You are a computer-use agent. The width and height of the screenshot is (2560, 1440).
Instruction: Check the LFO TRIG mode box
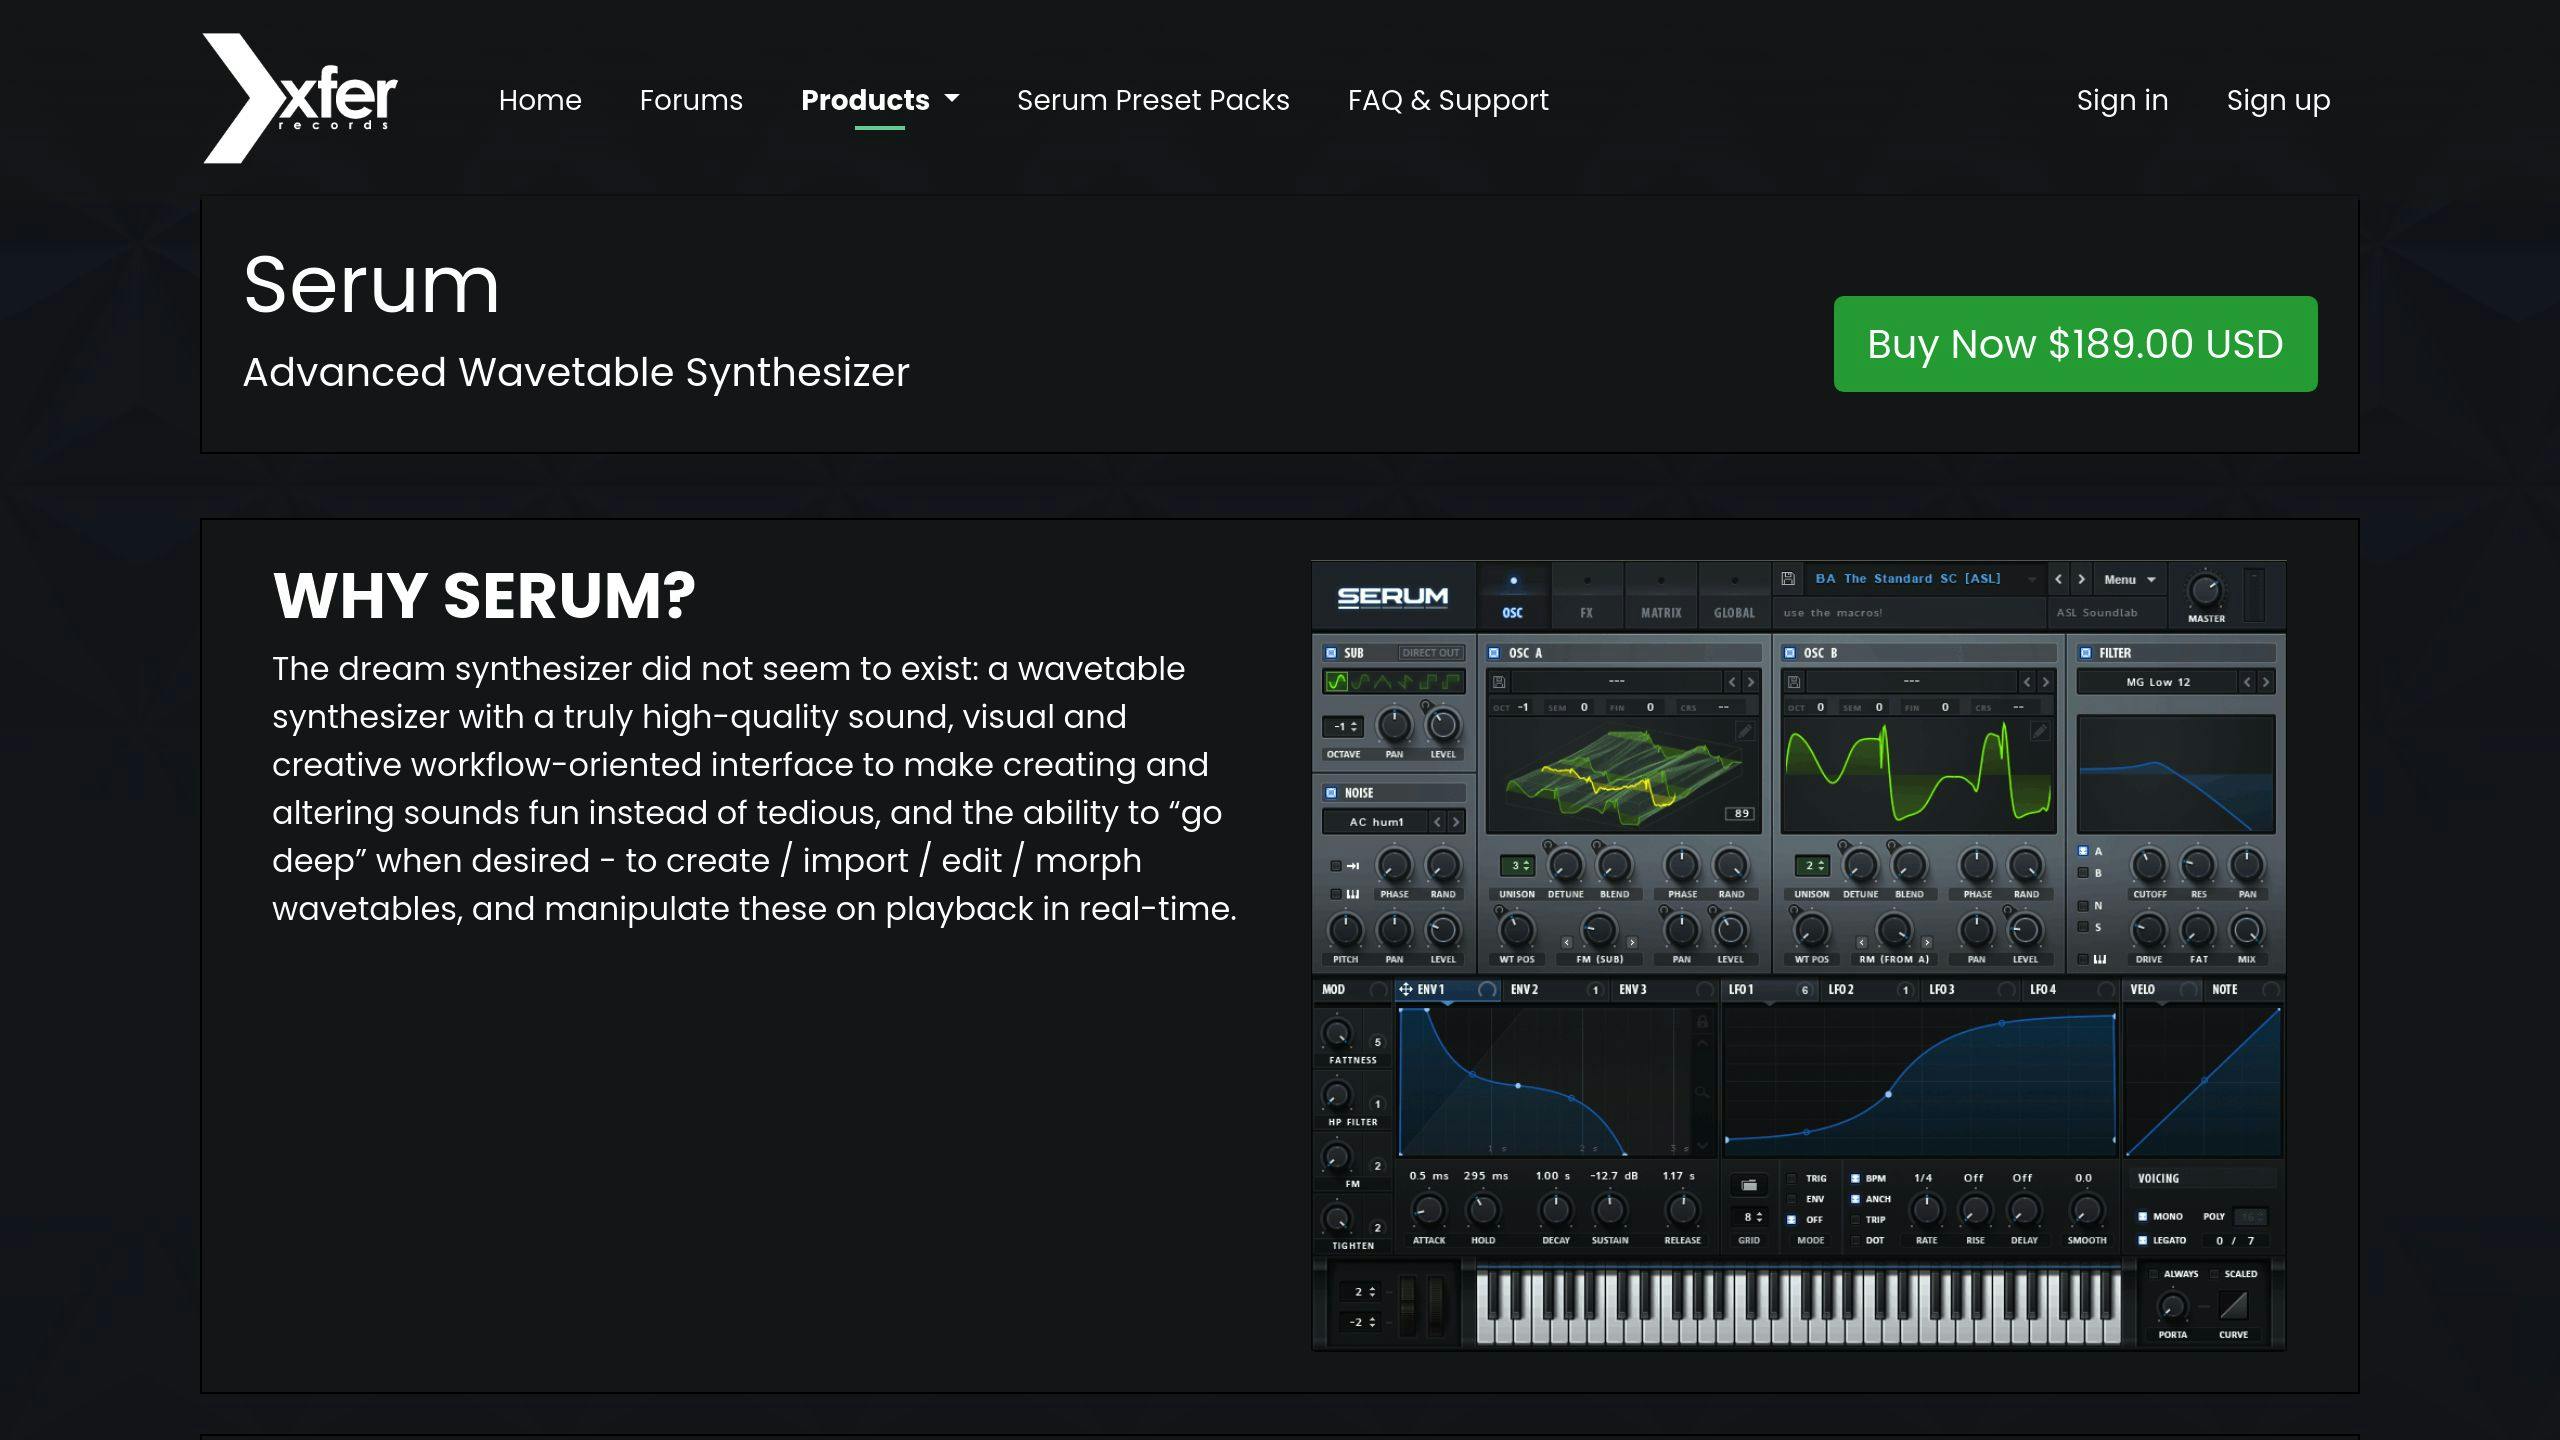click(x=1792, y=1178)
